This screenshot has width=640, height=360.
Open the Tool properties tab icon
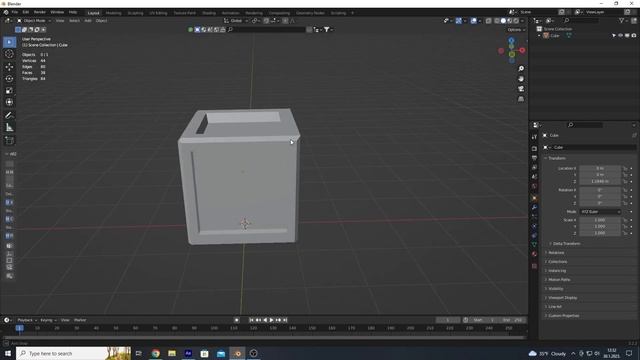pyautogui.click(x=534, y=137)
